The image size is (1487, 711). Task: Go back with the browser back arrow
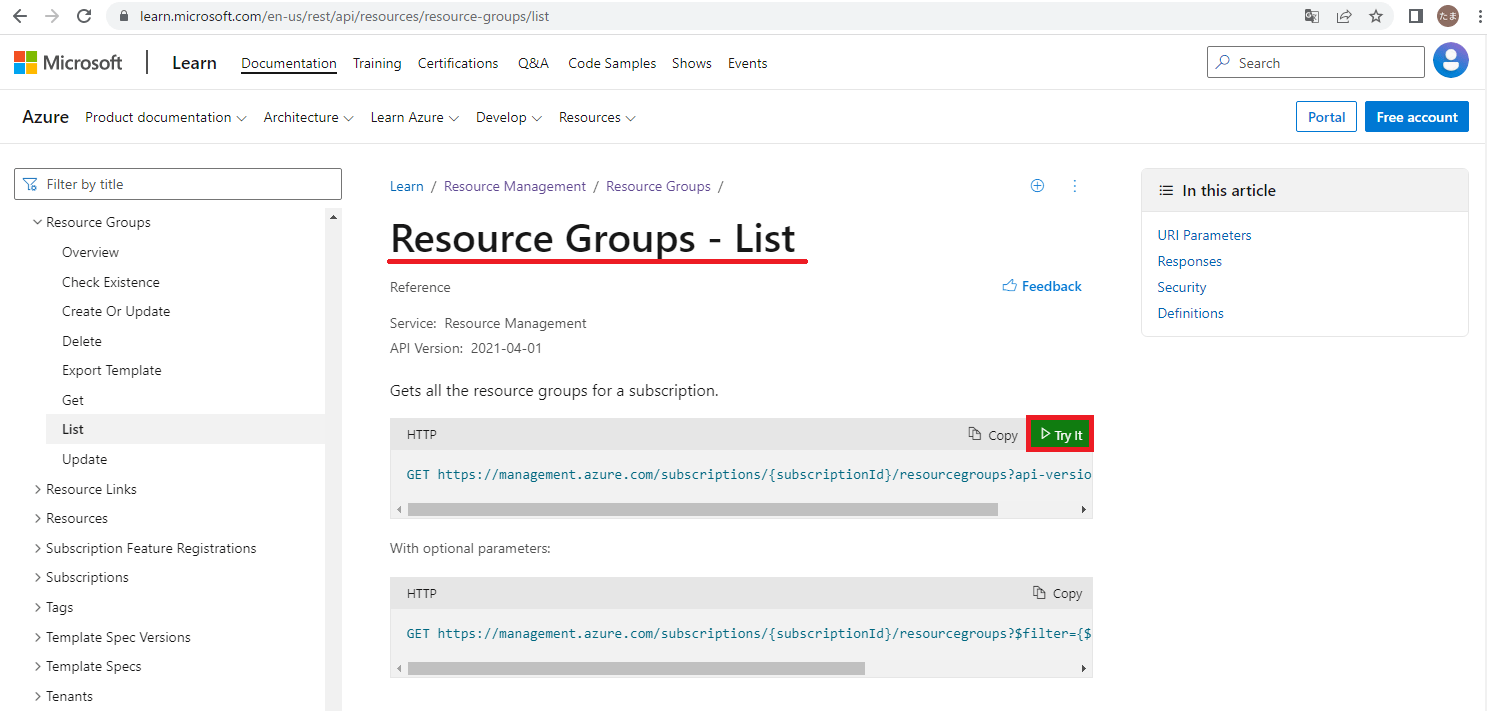pyautogui.click(x=20, y=16)
